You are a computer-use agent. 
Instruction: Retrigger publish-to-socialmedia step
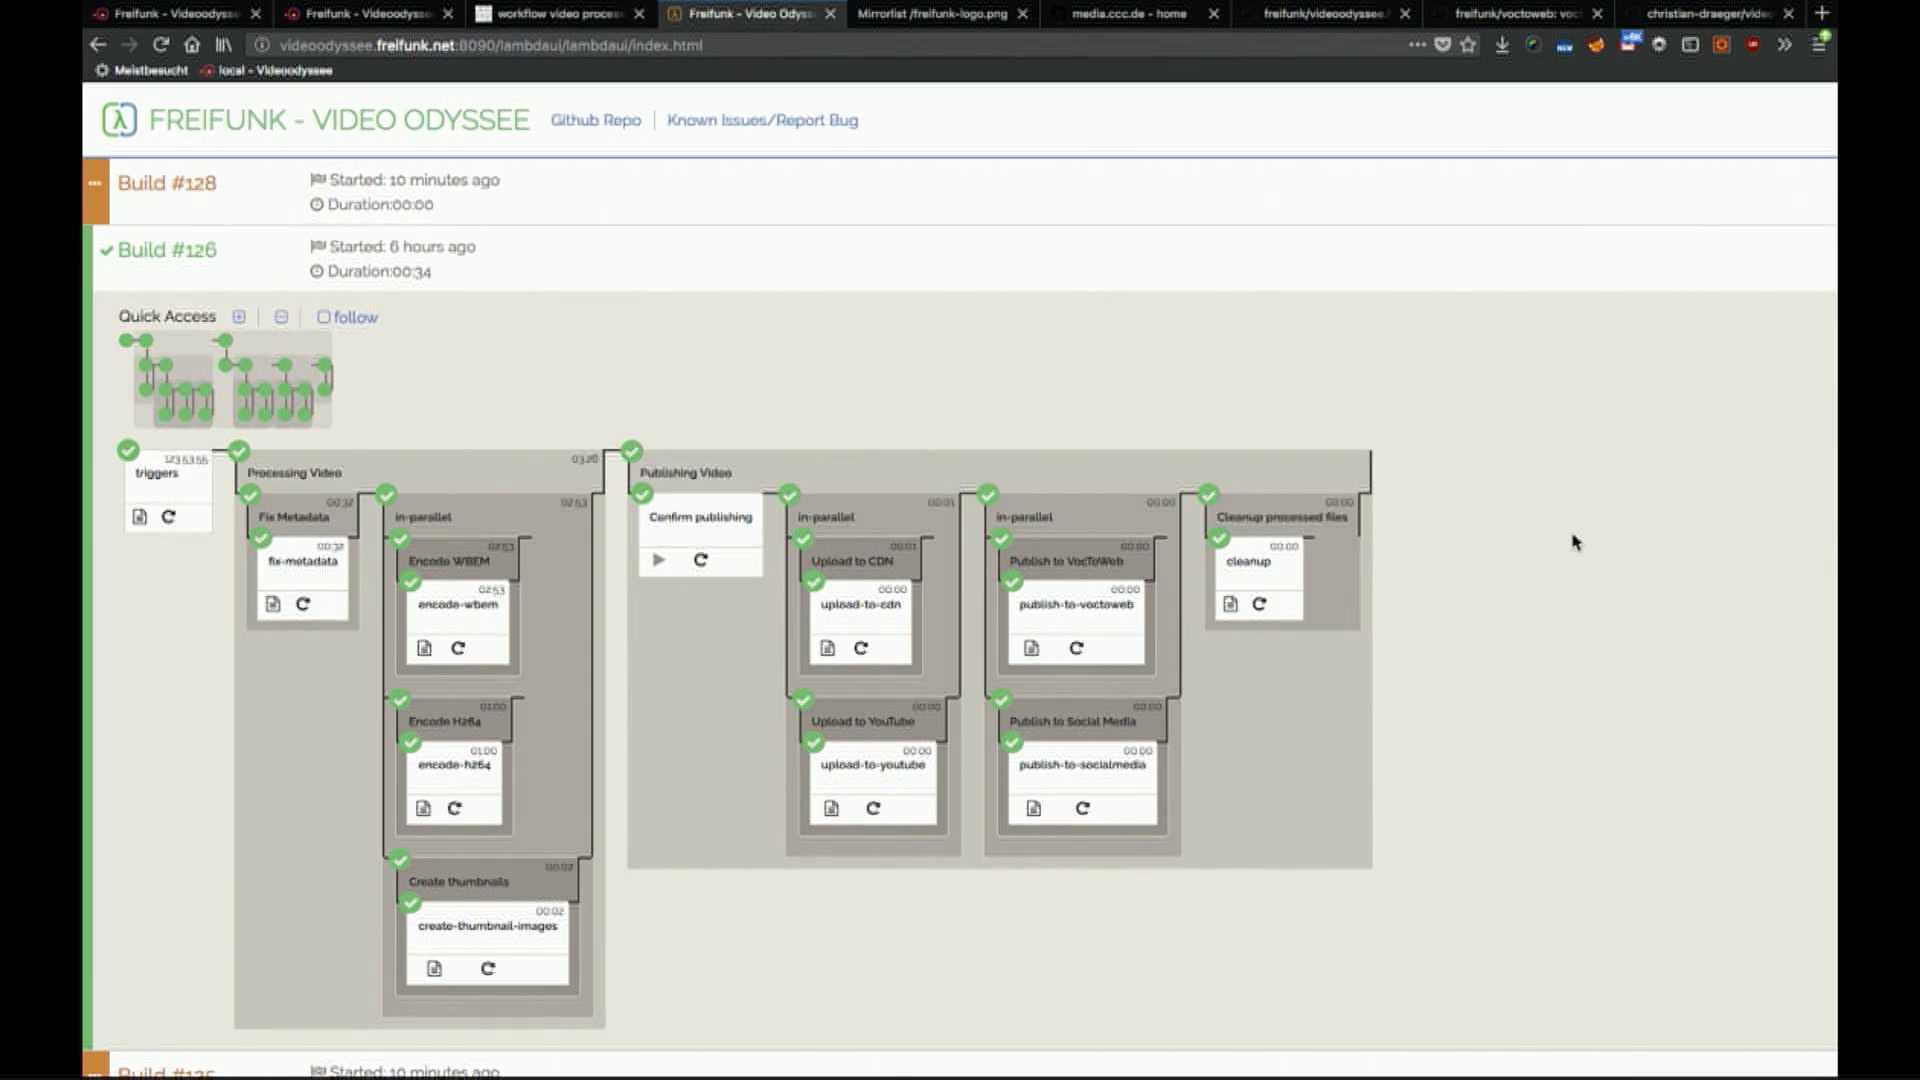click(x=1082, y=808)
